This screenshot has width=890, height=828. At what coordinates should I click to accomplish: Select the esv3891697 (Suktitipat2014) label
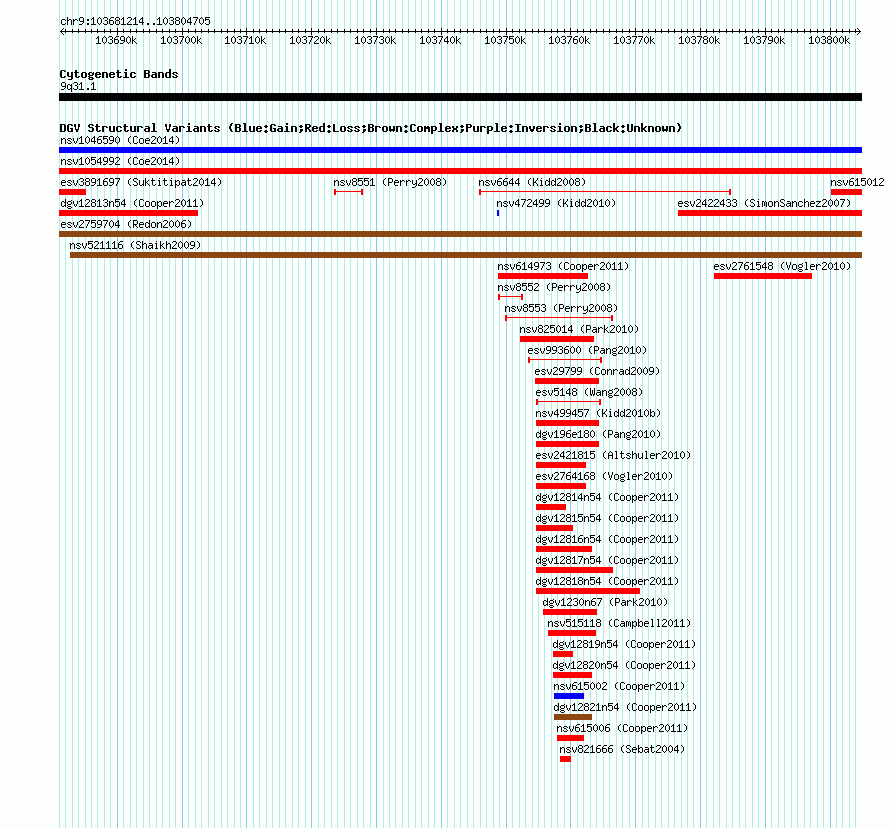(x=141, y=182)
